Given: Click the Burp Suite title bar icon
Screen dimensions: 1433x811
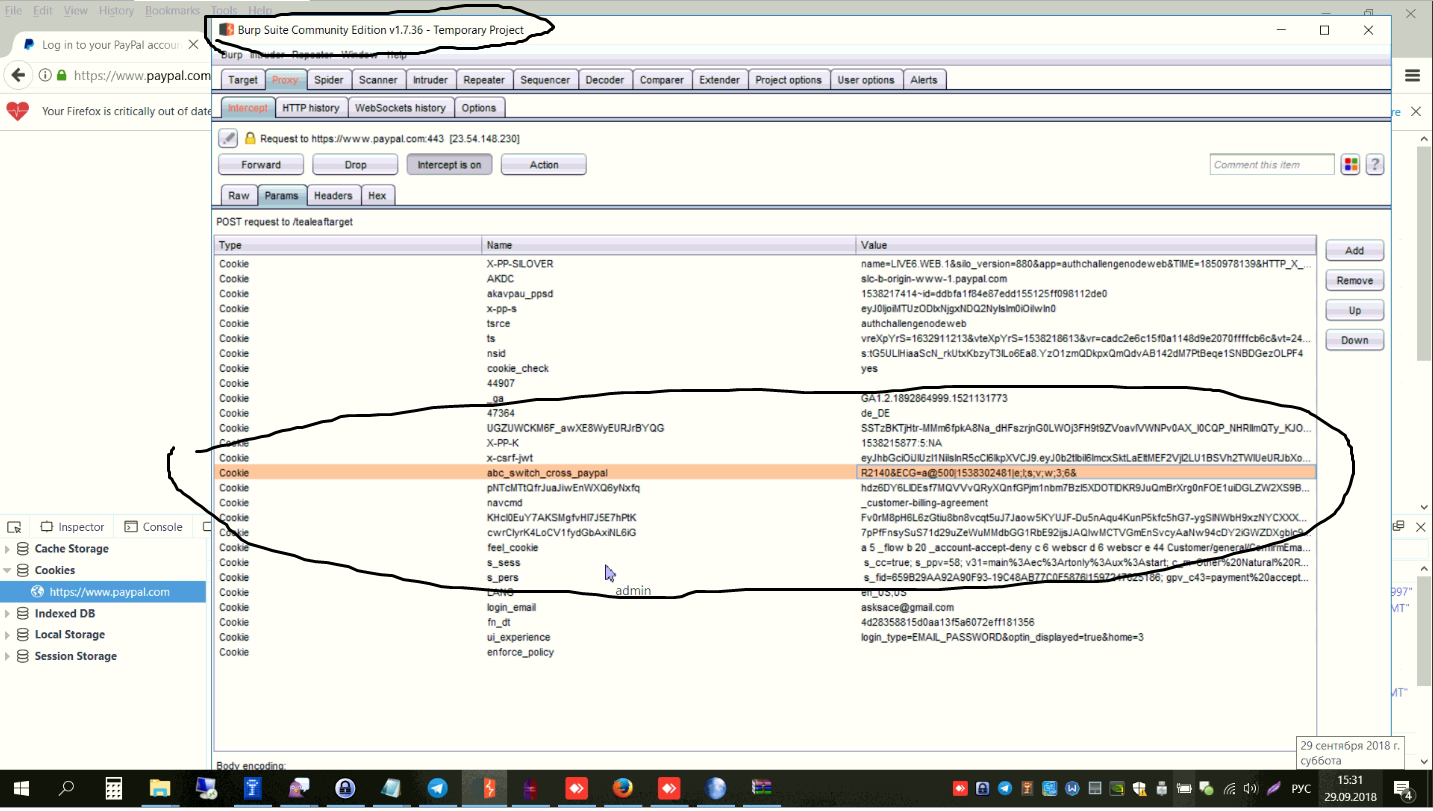Looking at the screenshot, I should coord(226,30).
